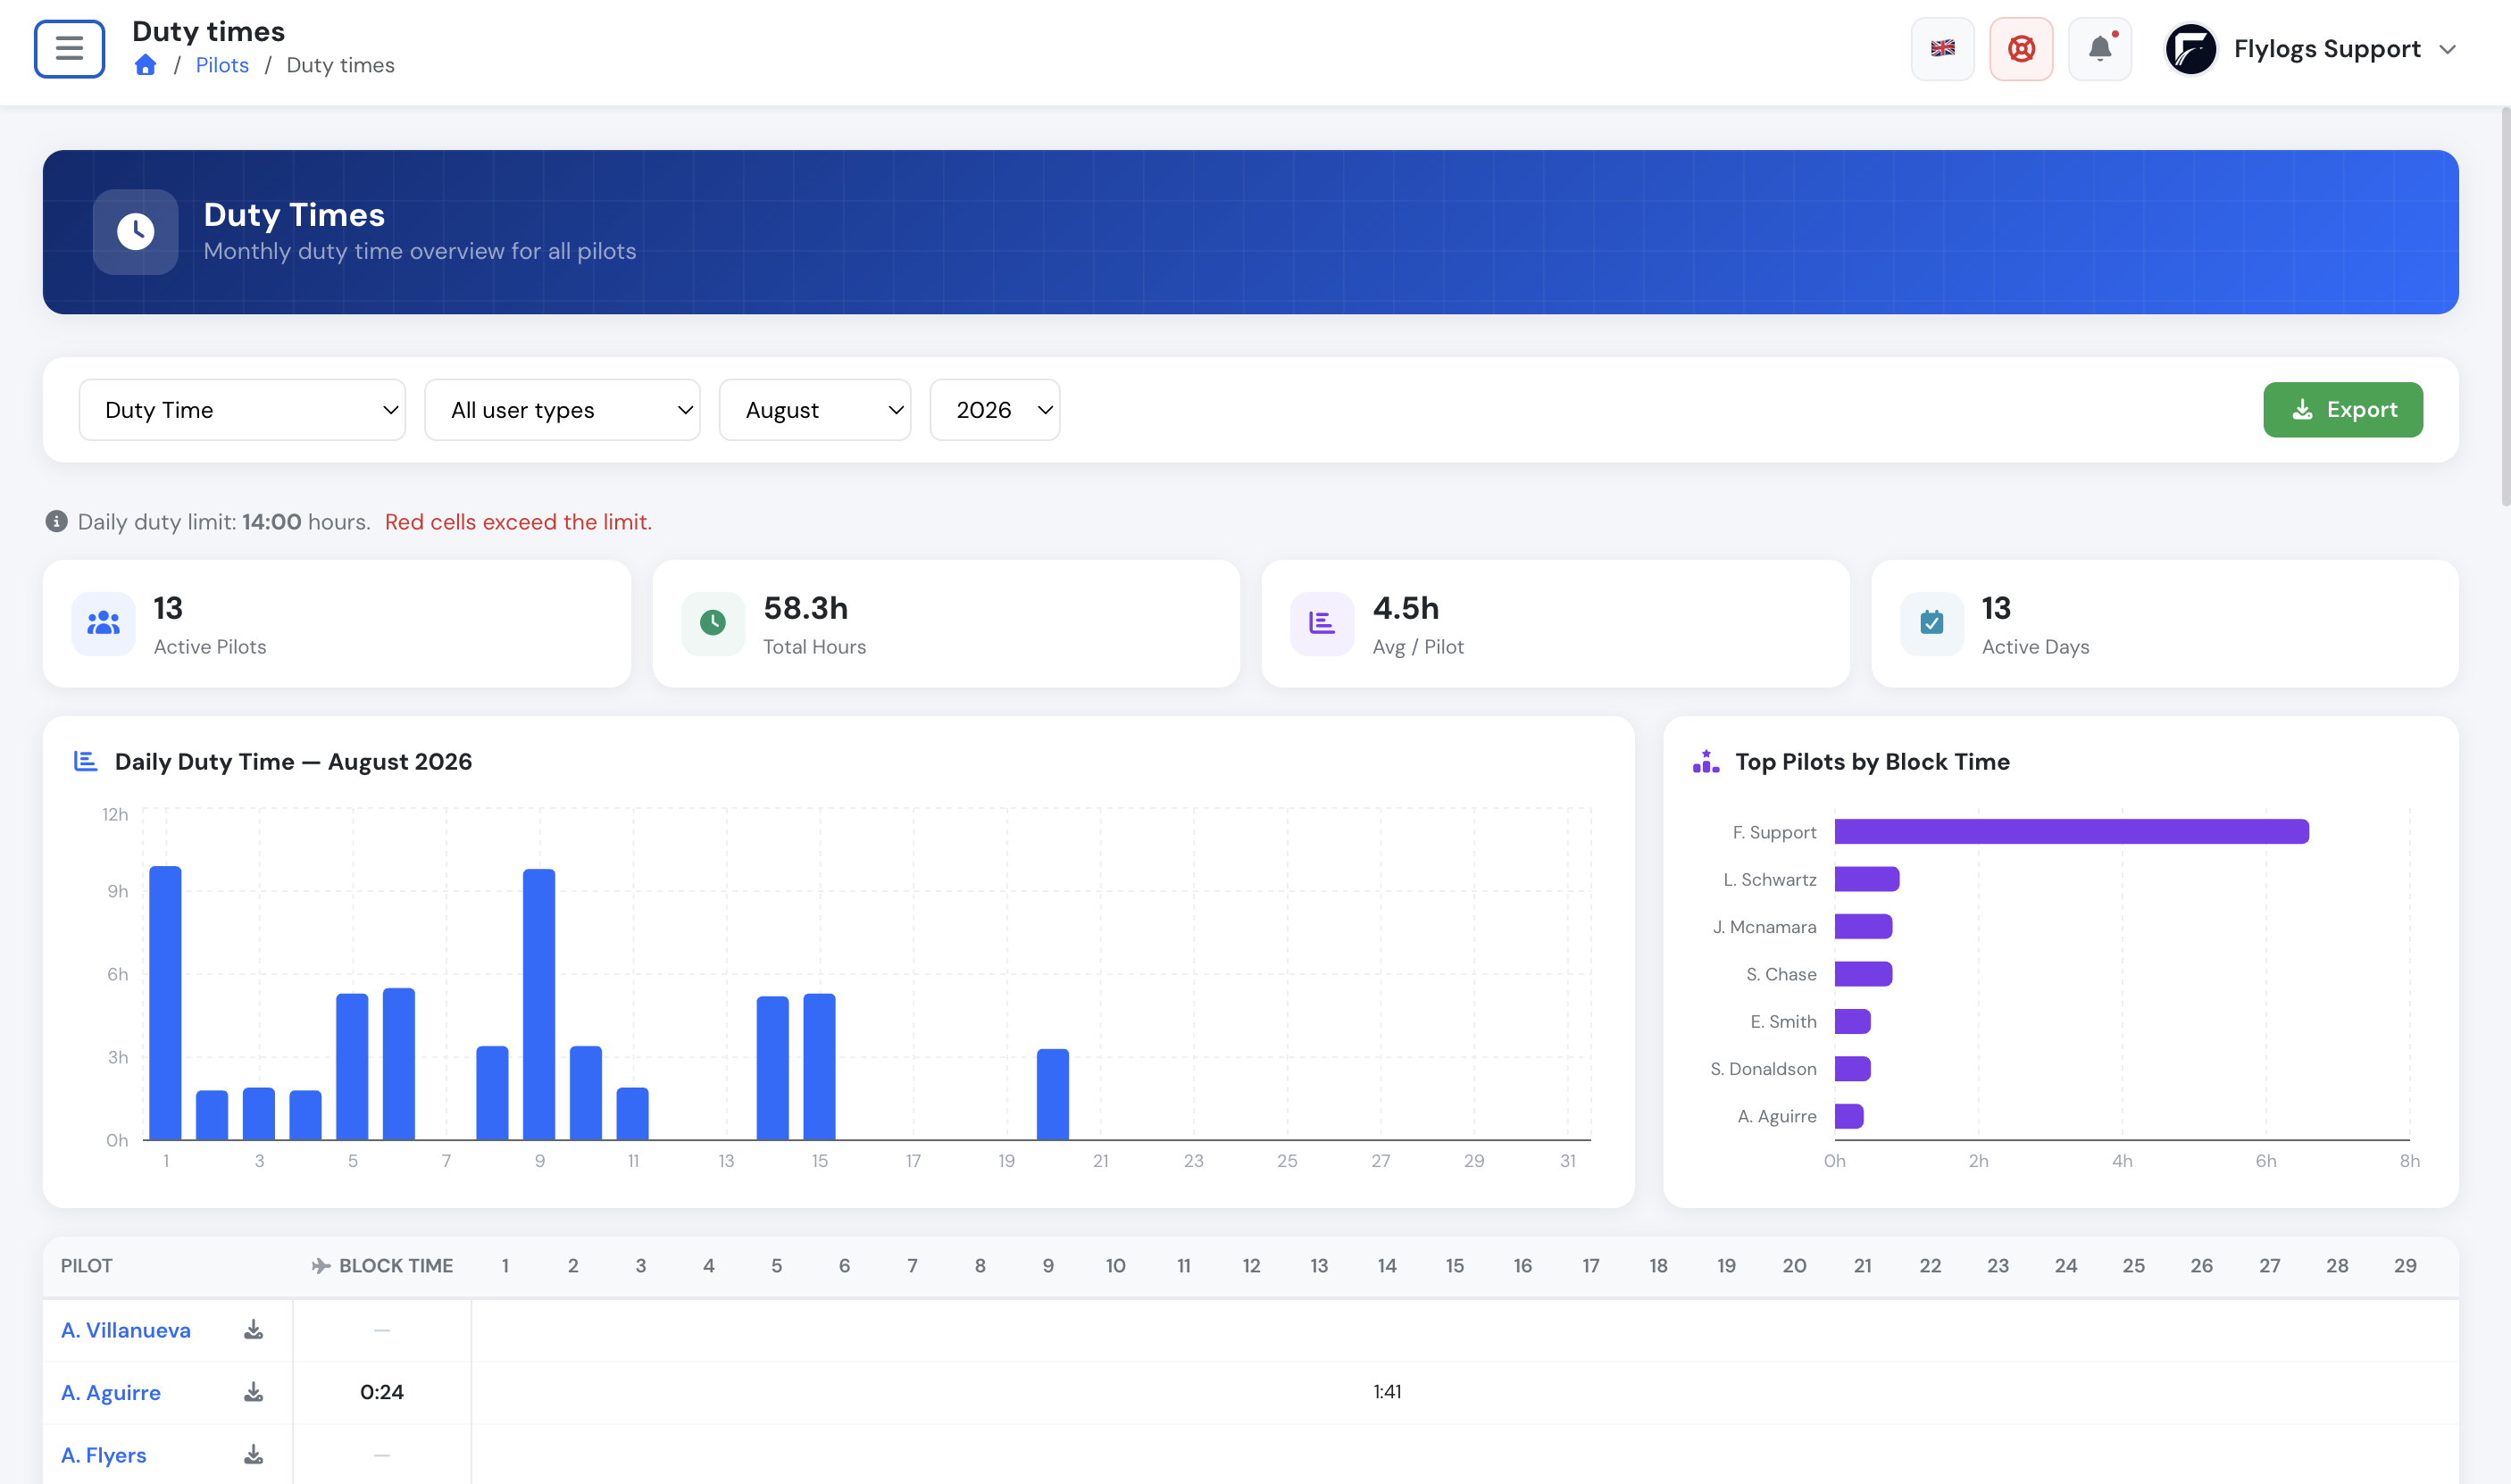Expand the Flylogs Support account menu chevron

(2448, 49)
